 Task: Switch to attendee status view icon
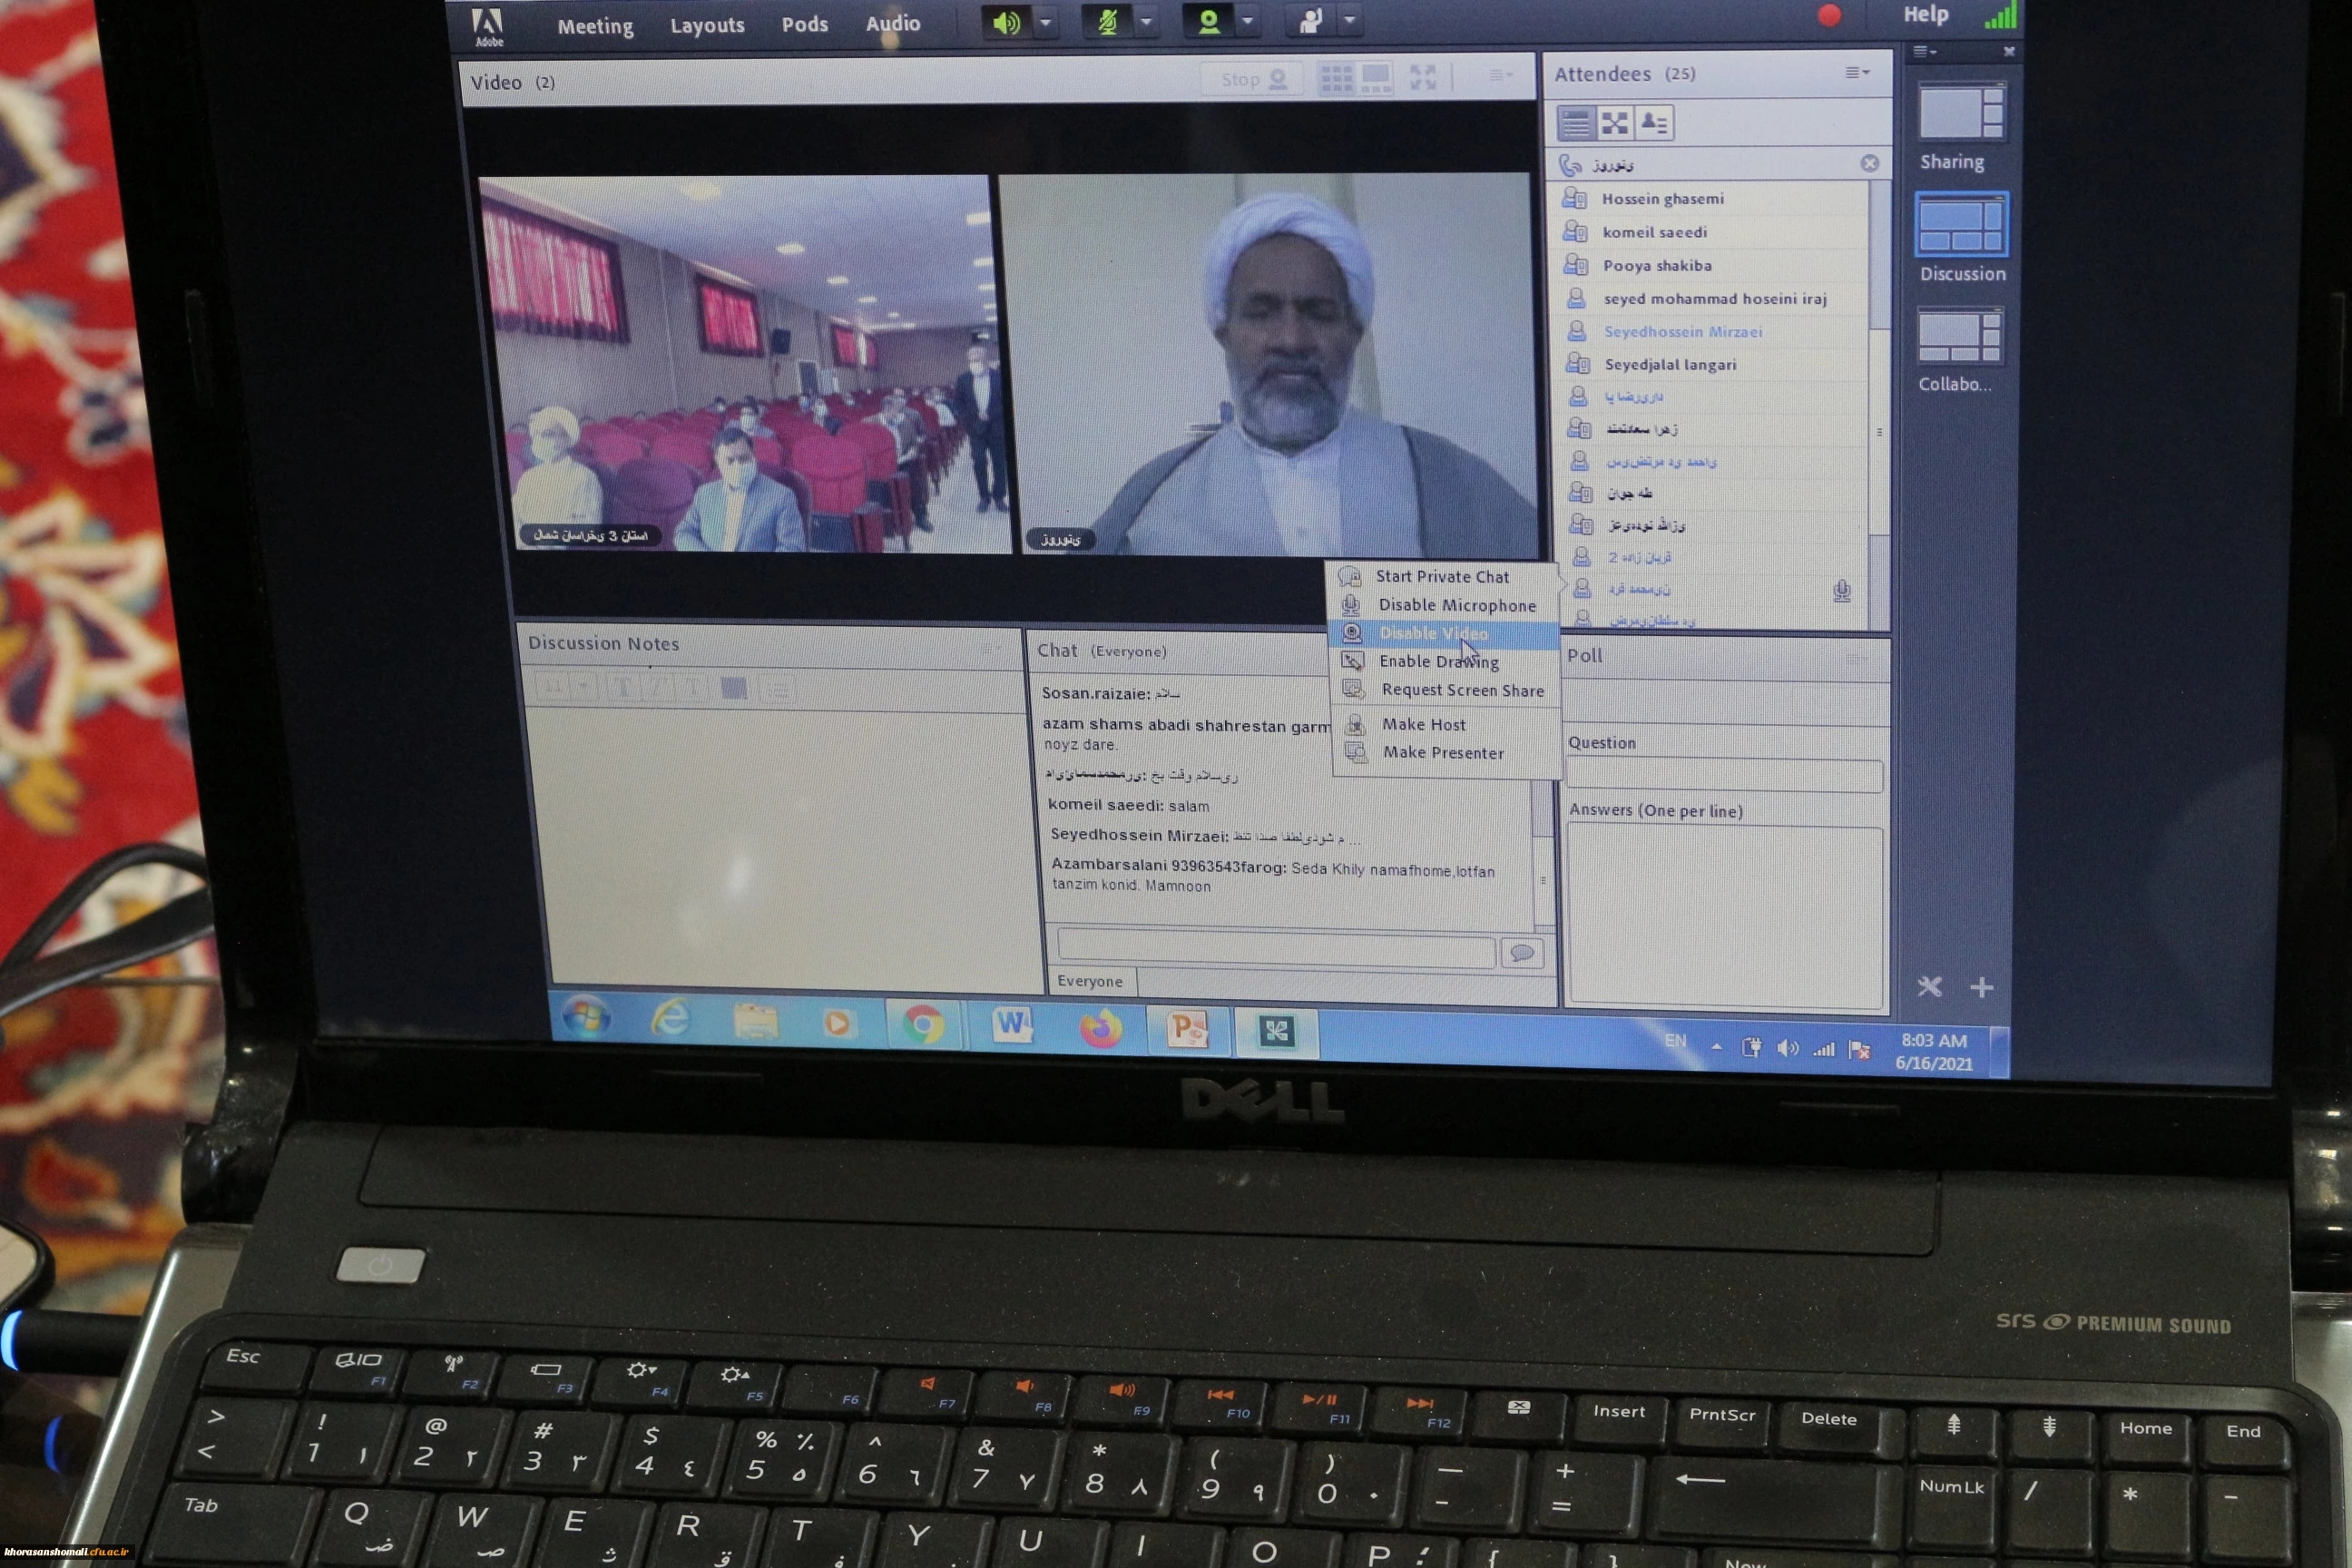(x=1654, y=124)
